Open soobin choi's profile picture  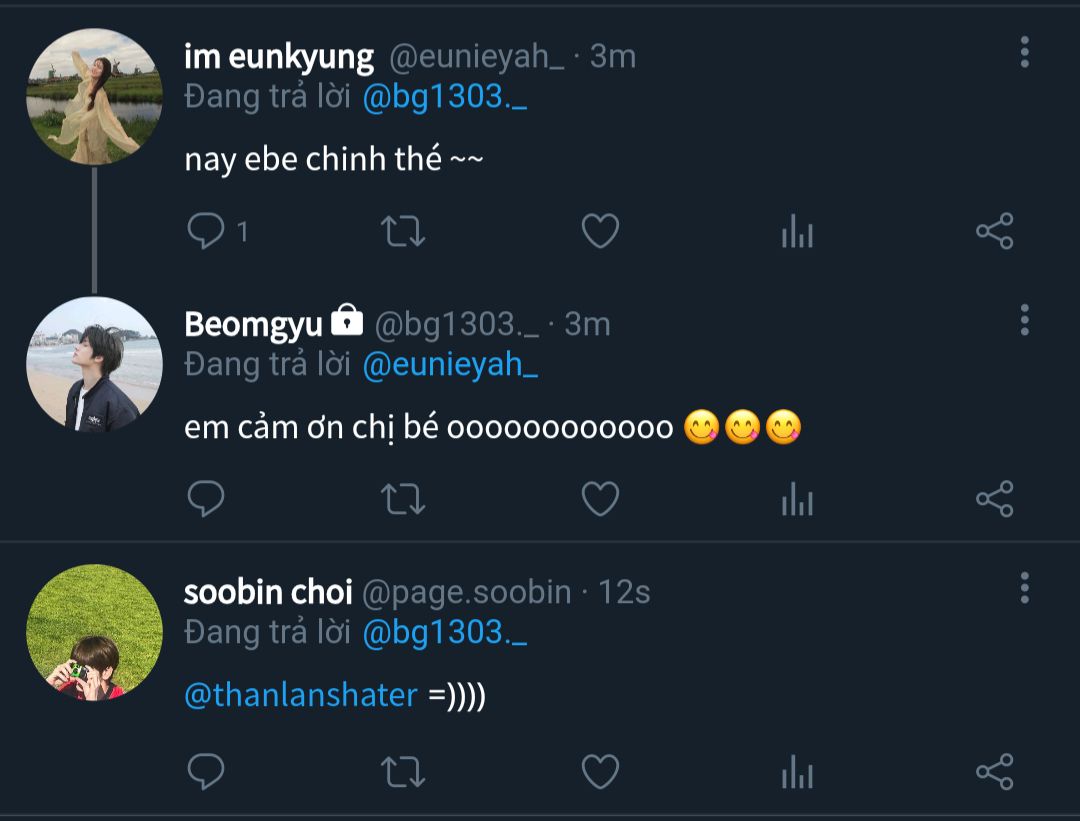coord(94,632)
